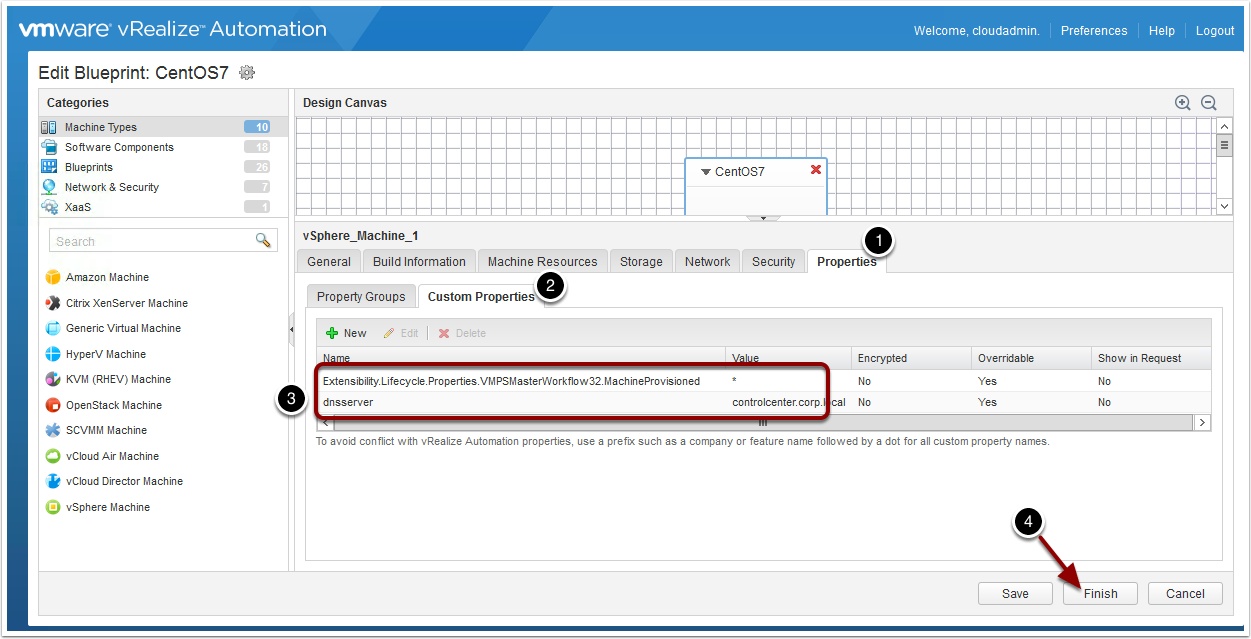Collapse the left categories panel handle
The image size is (1251, 639).
[x=292, y=328]
